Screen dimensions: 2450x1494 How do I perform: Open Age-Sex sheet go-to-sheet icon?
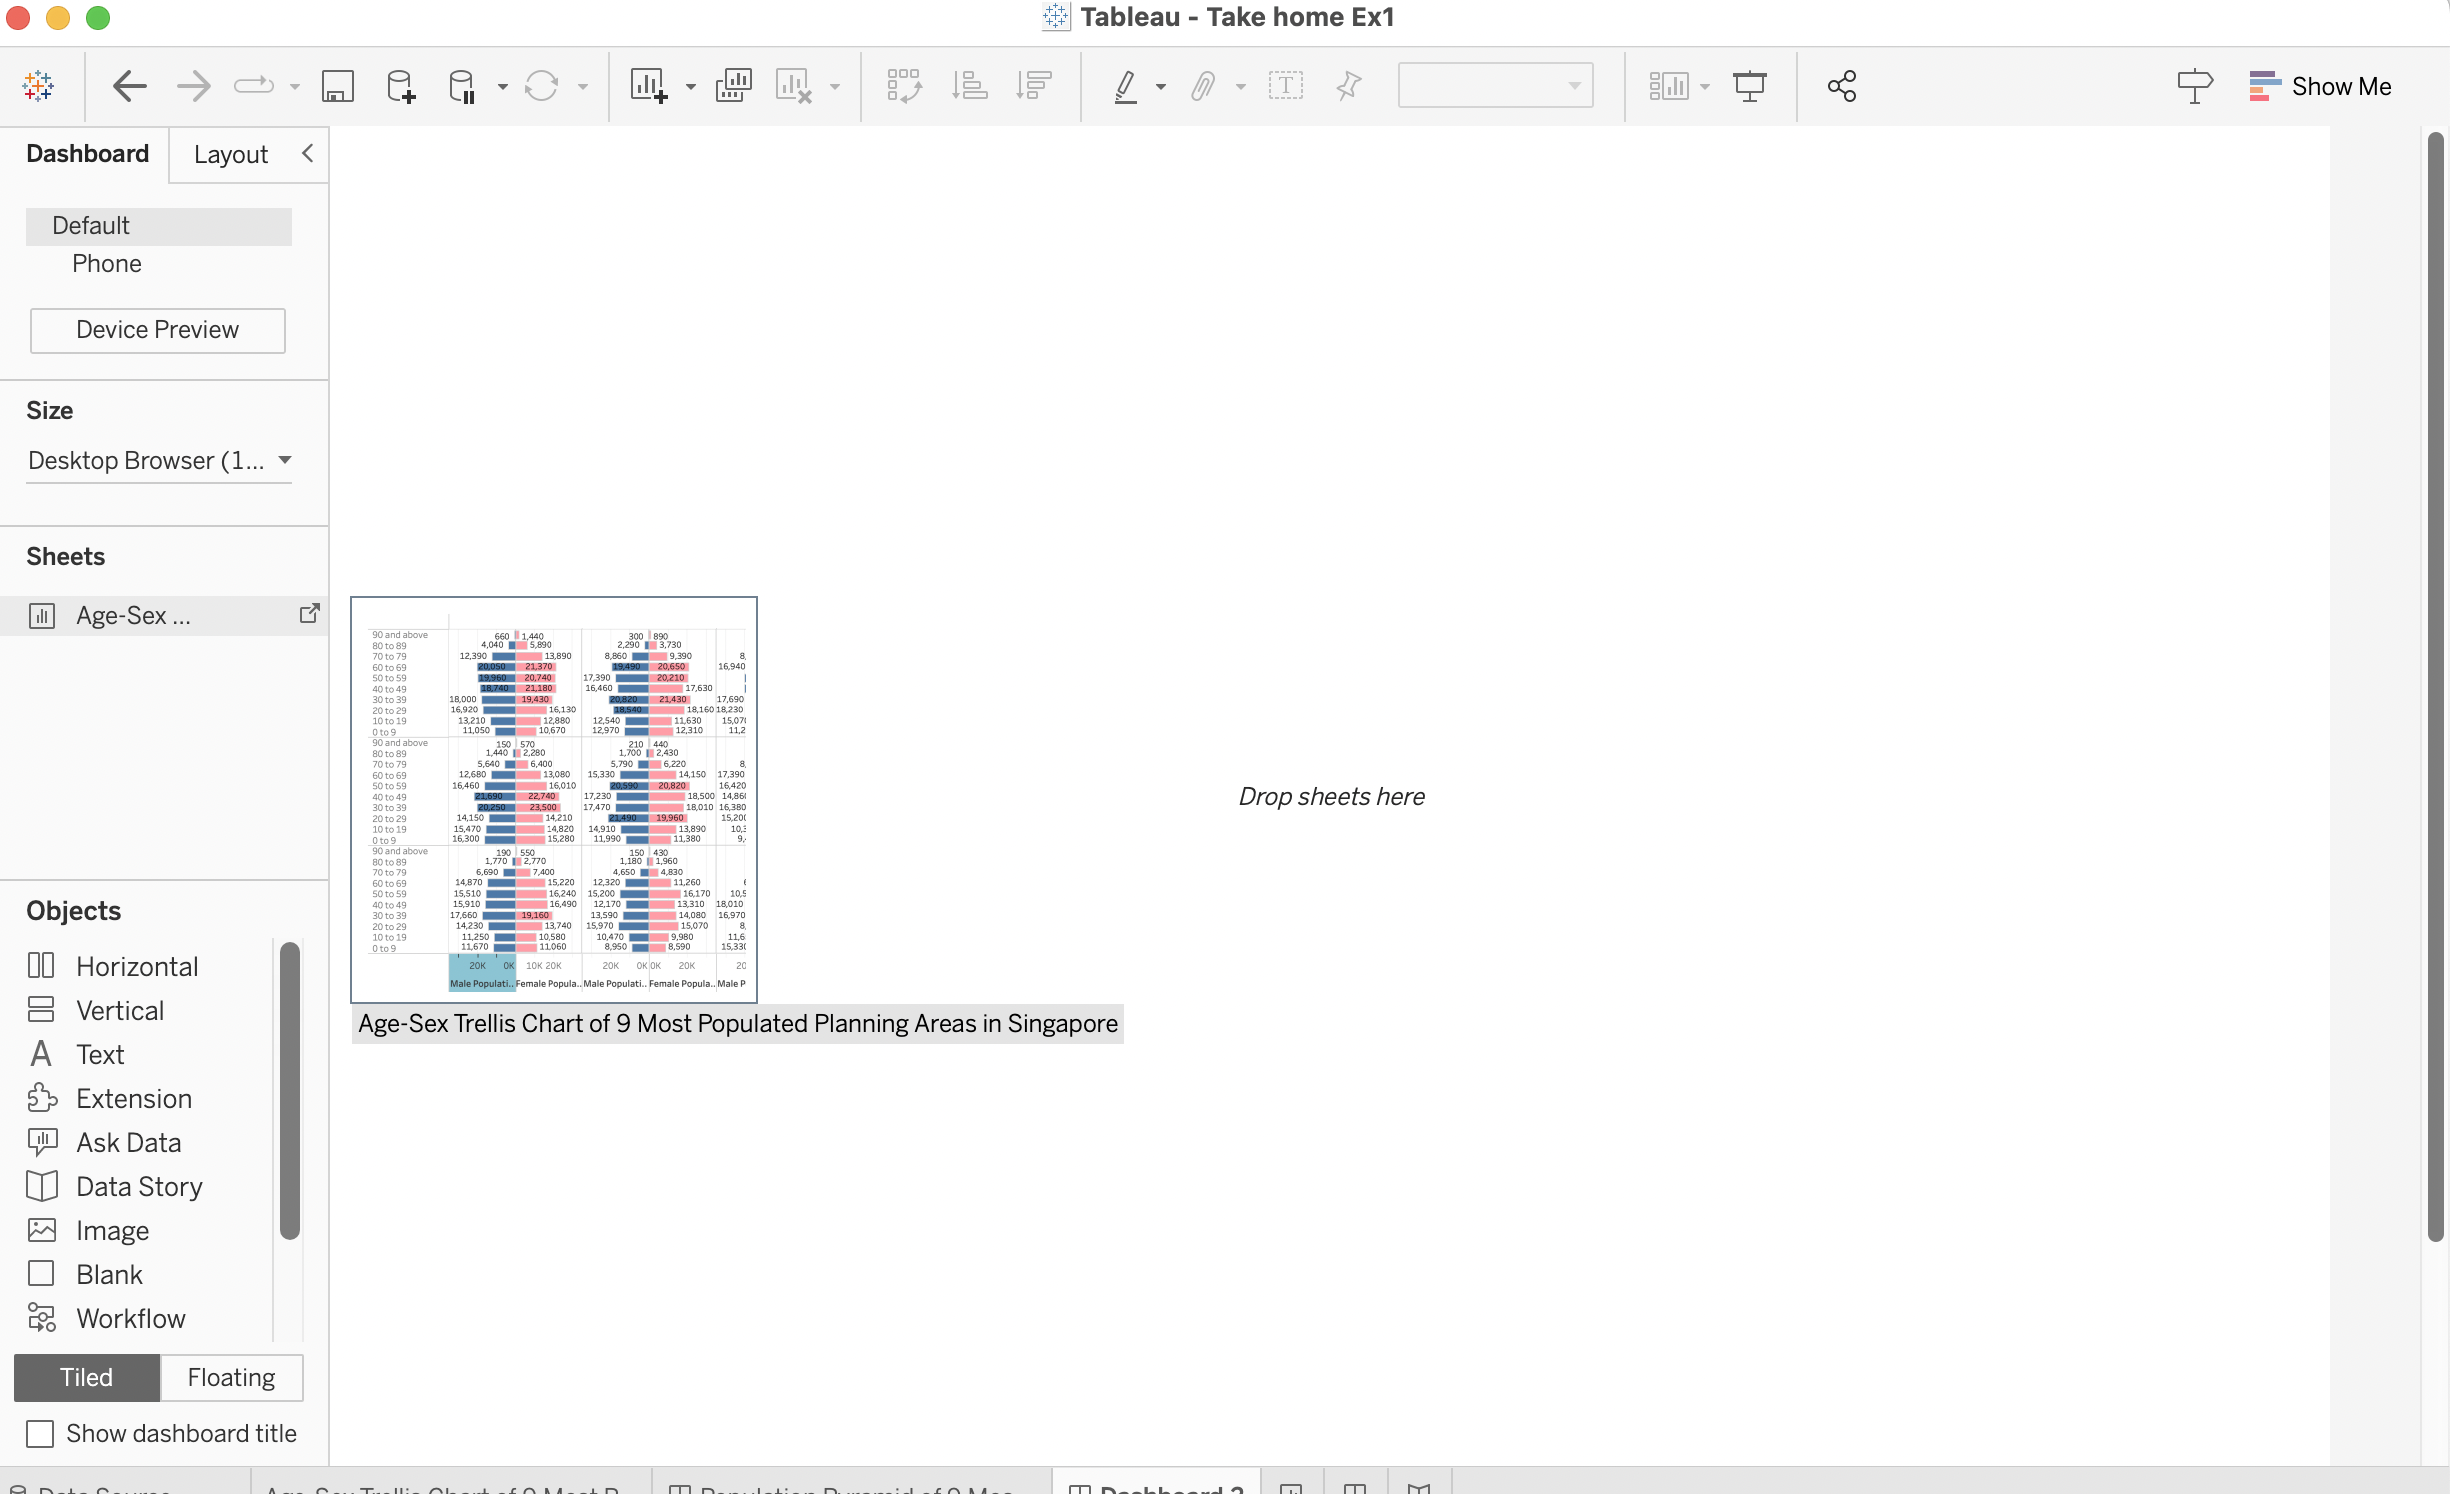[309, 614]
